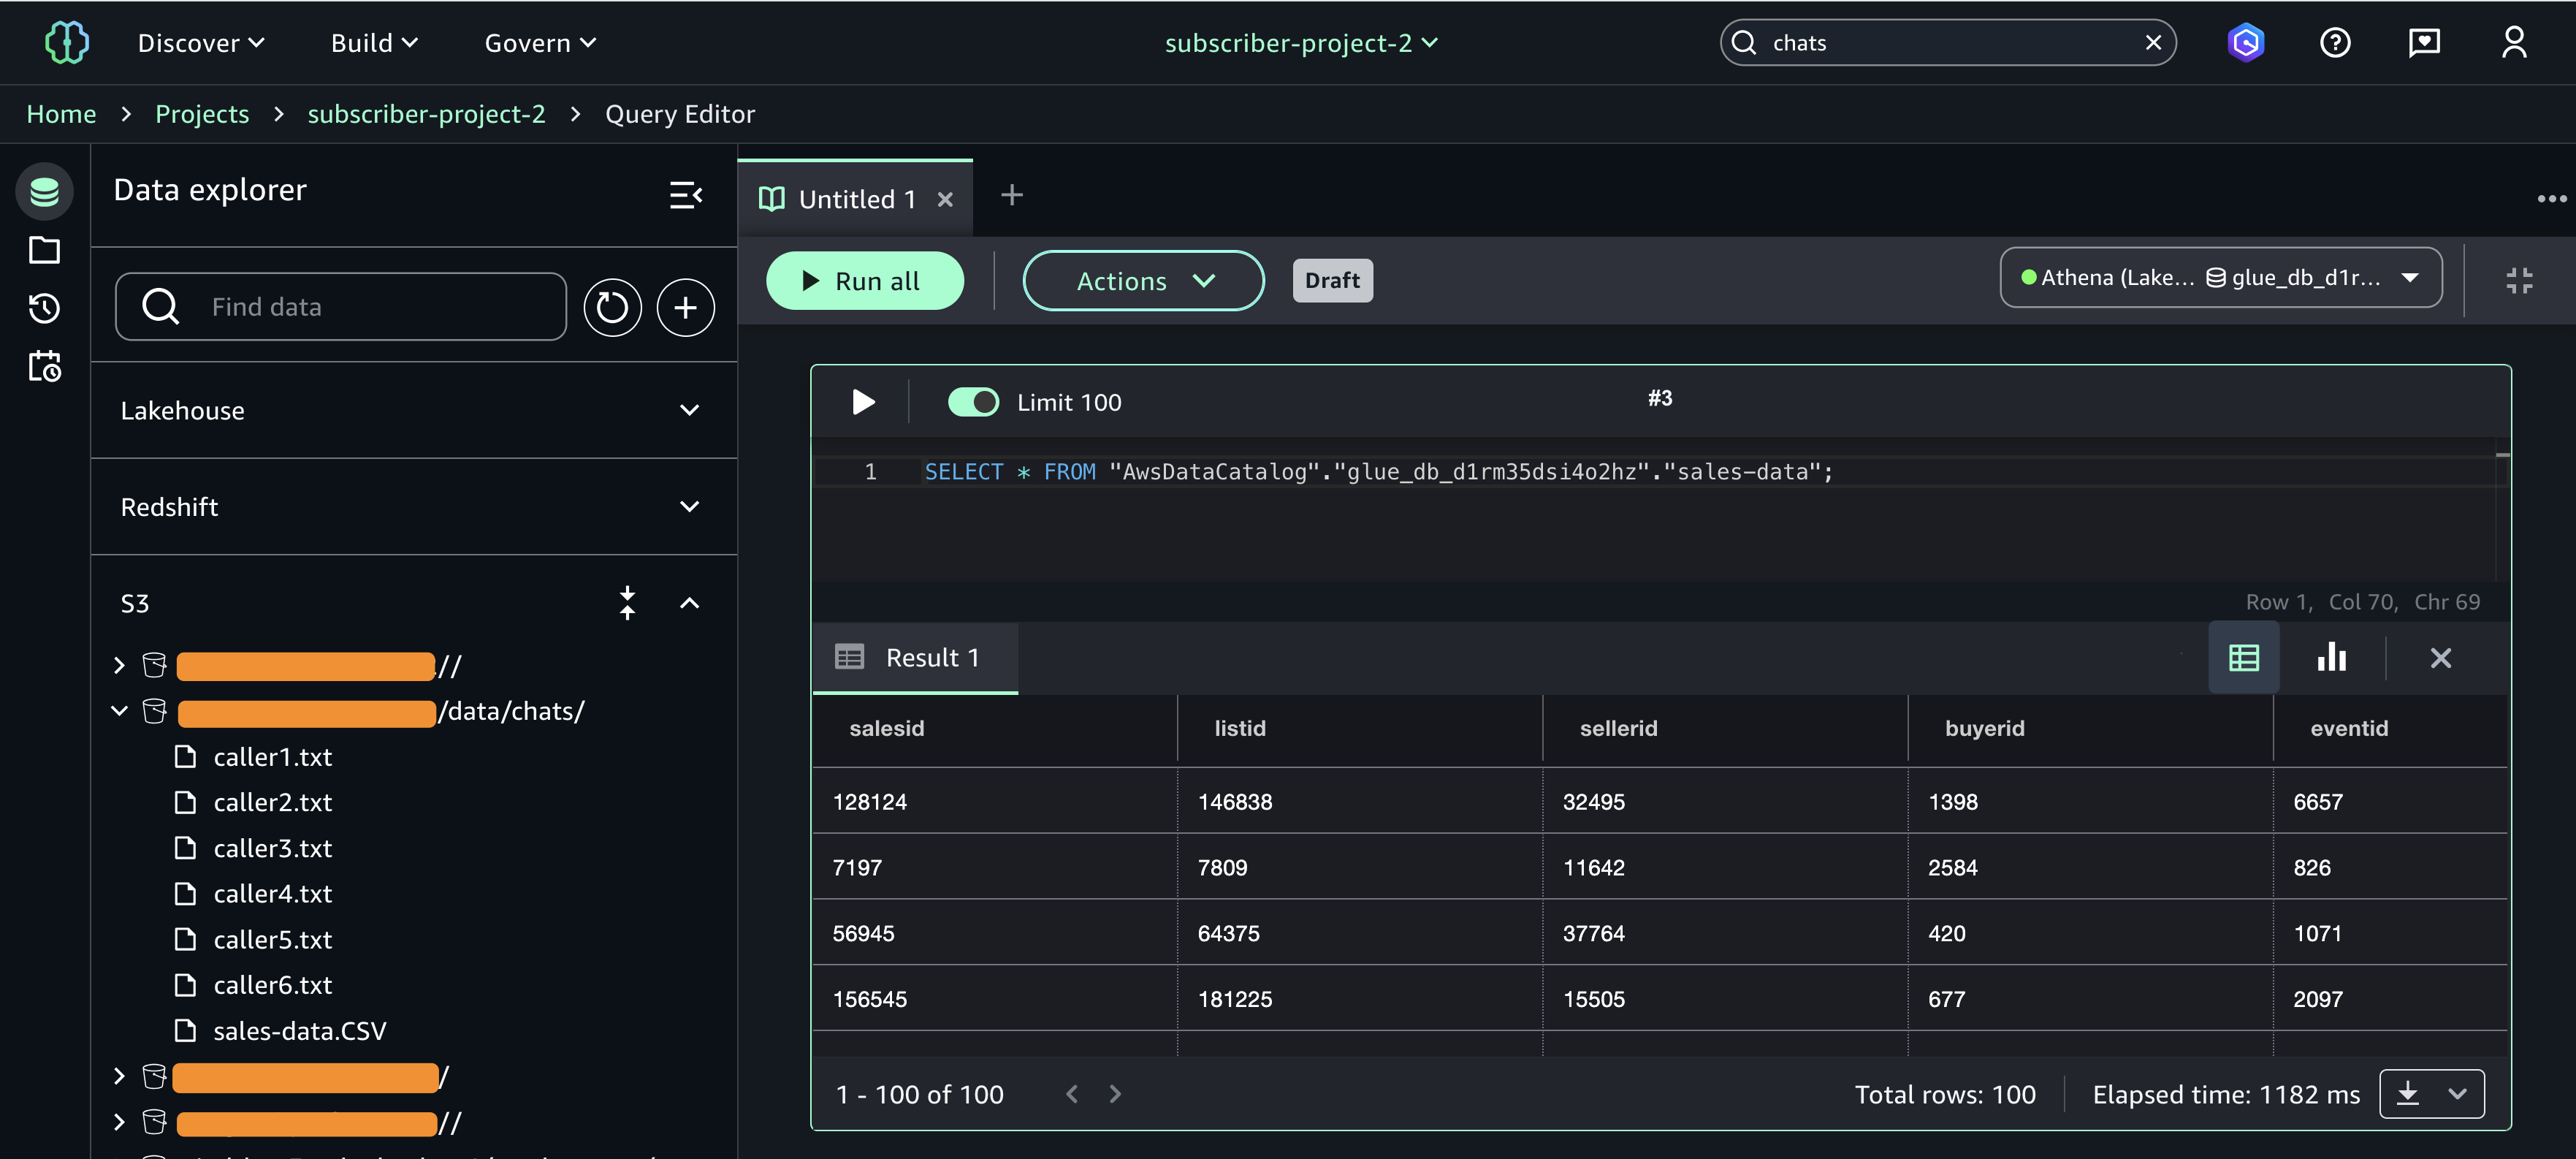Click the add data plus icon

pyautogui.click(x=685, y=307)
